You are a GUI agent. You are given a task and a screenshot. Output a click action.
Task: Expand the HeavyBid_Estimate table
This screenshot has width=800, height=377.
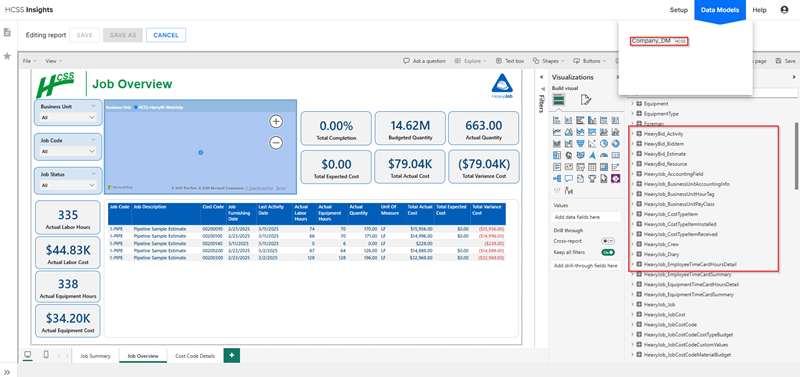coord(633,154)
